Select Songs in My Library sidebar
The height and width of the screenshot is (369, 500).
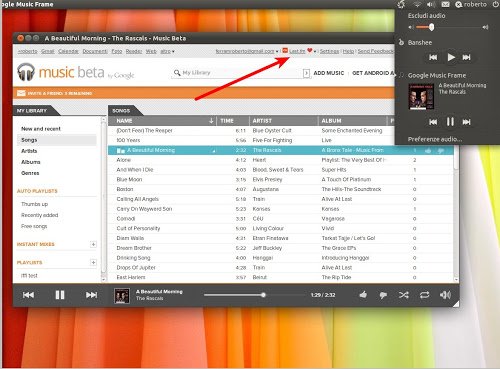(x=57, y=140)
